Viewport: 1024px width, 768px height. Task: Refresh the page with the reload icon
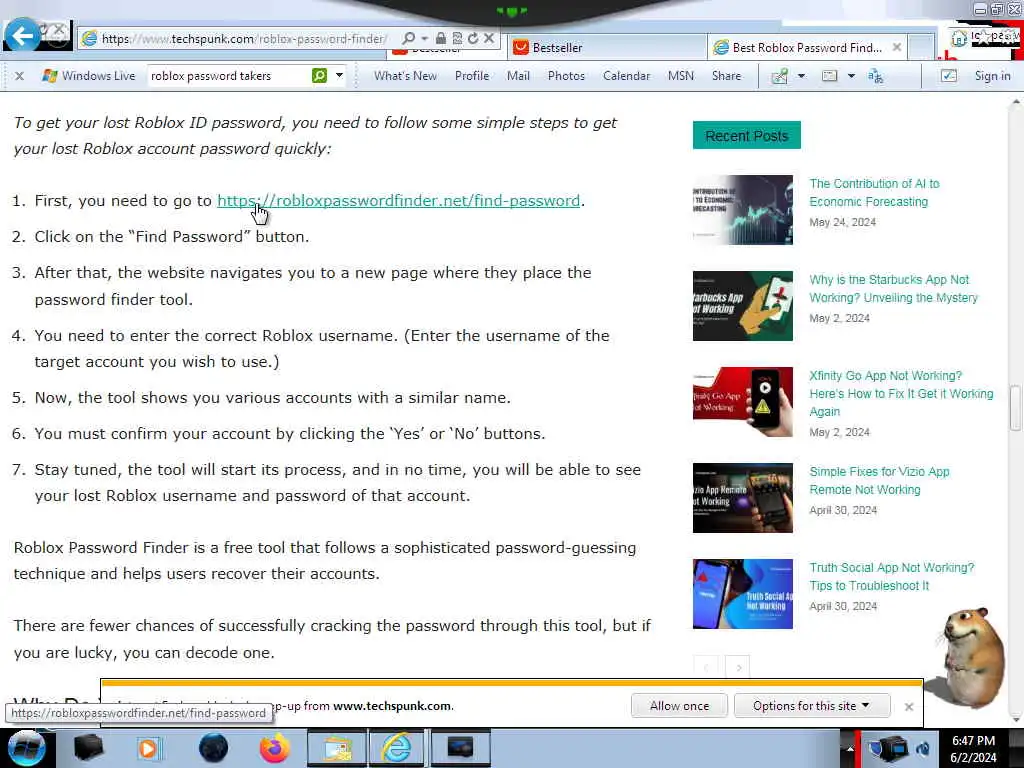(473, 39)
